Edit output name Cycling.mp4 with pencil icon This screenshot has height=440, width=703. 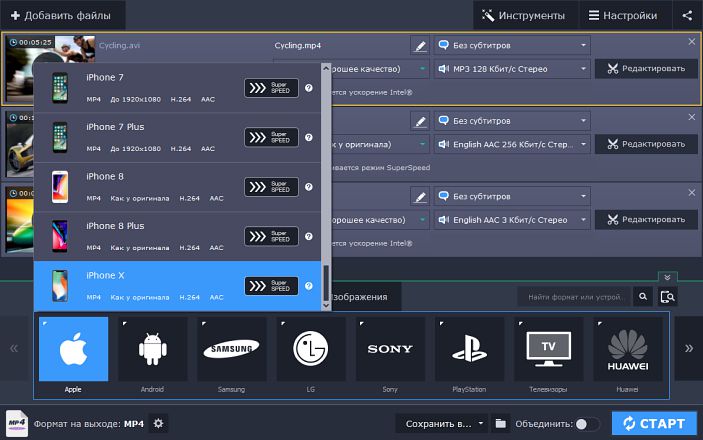420,46
